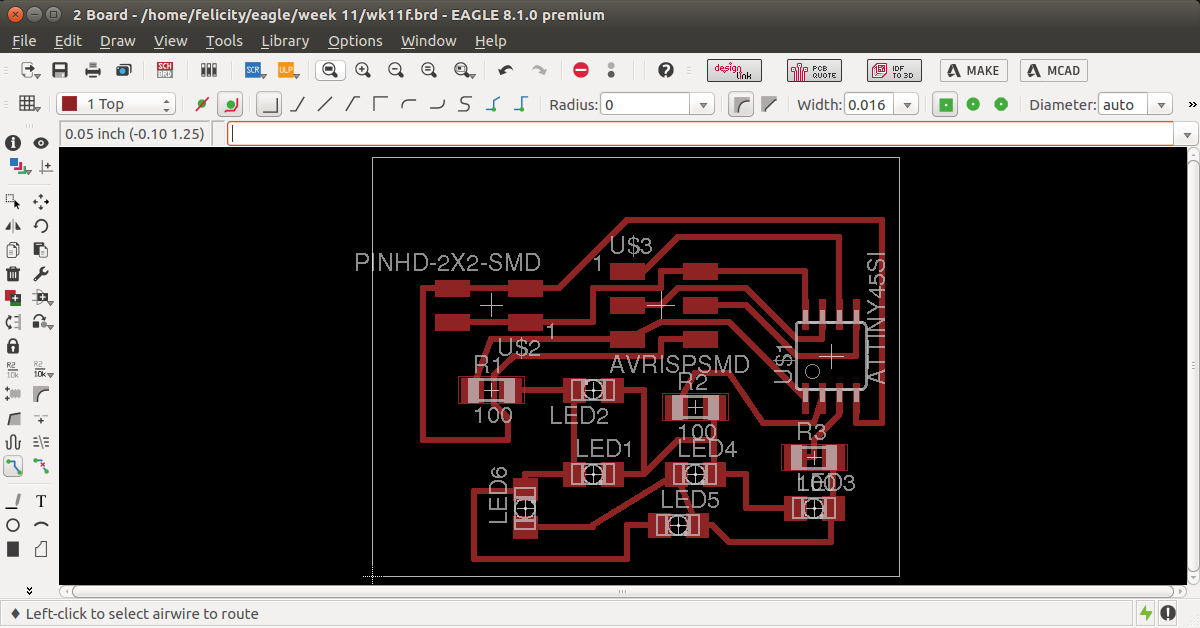Click the red Top layer color swatch

click(x=70, y=104)
